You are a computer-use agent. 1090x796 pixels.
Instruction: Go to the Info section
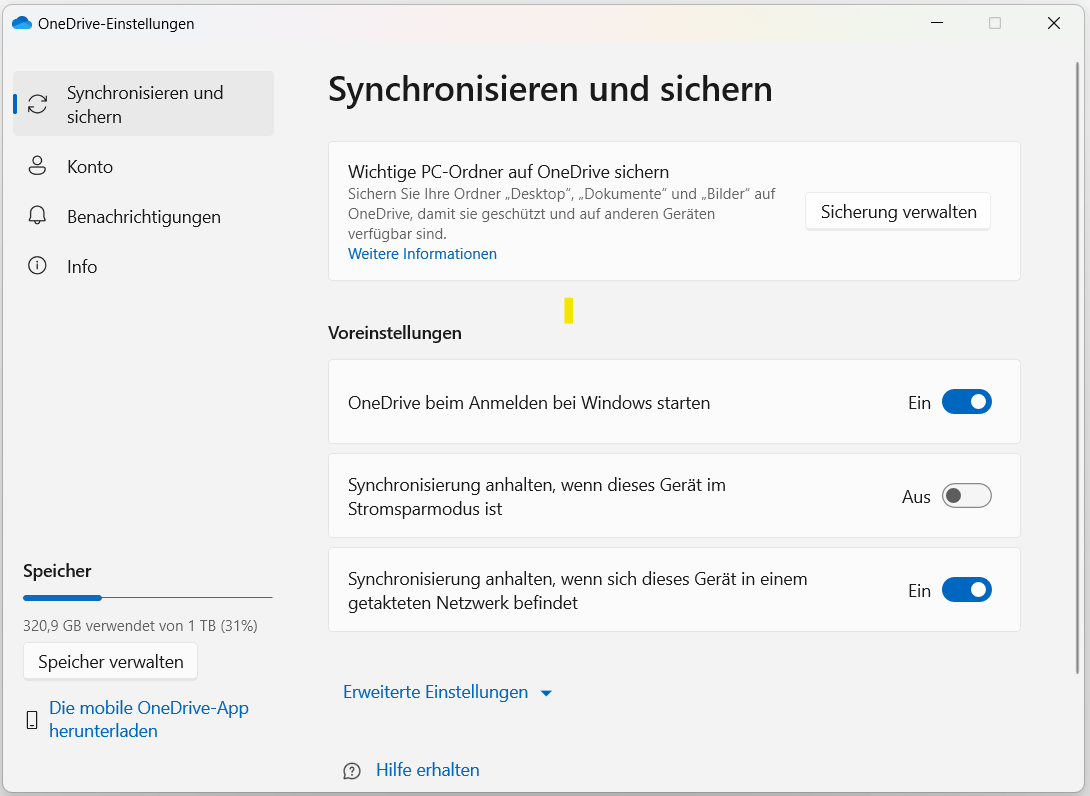pos(143,266)
